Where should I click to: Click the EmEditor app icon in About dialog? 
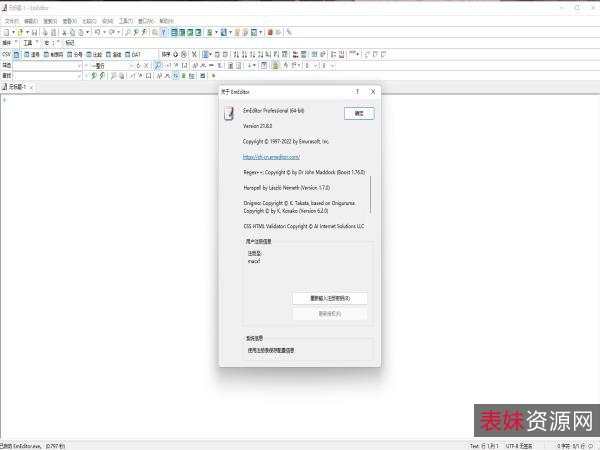[x=229, y=113]
